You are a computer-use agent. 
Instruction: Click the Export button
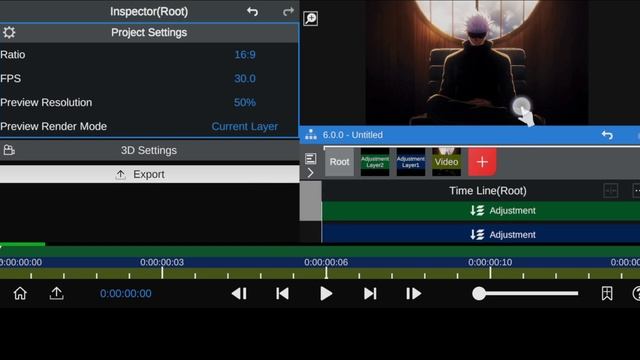pos(149,174)
